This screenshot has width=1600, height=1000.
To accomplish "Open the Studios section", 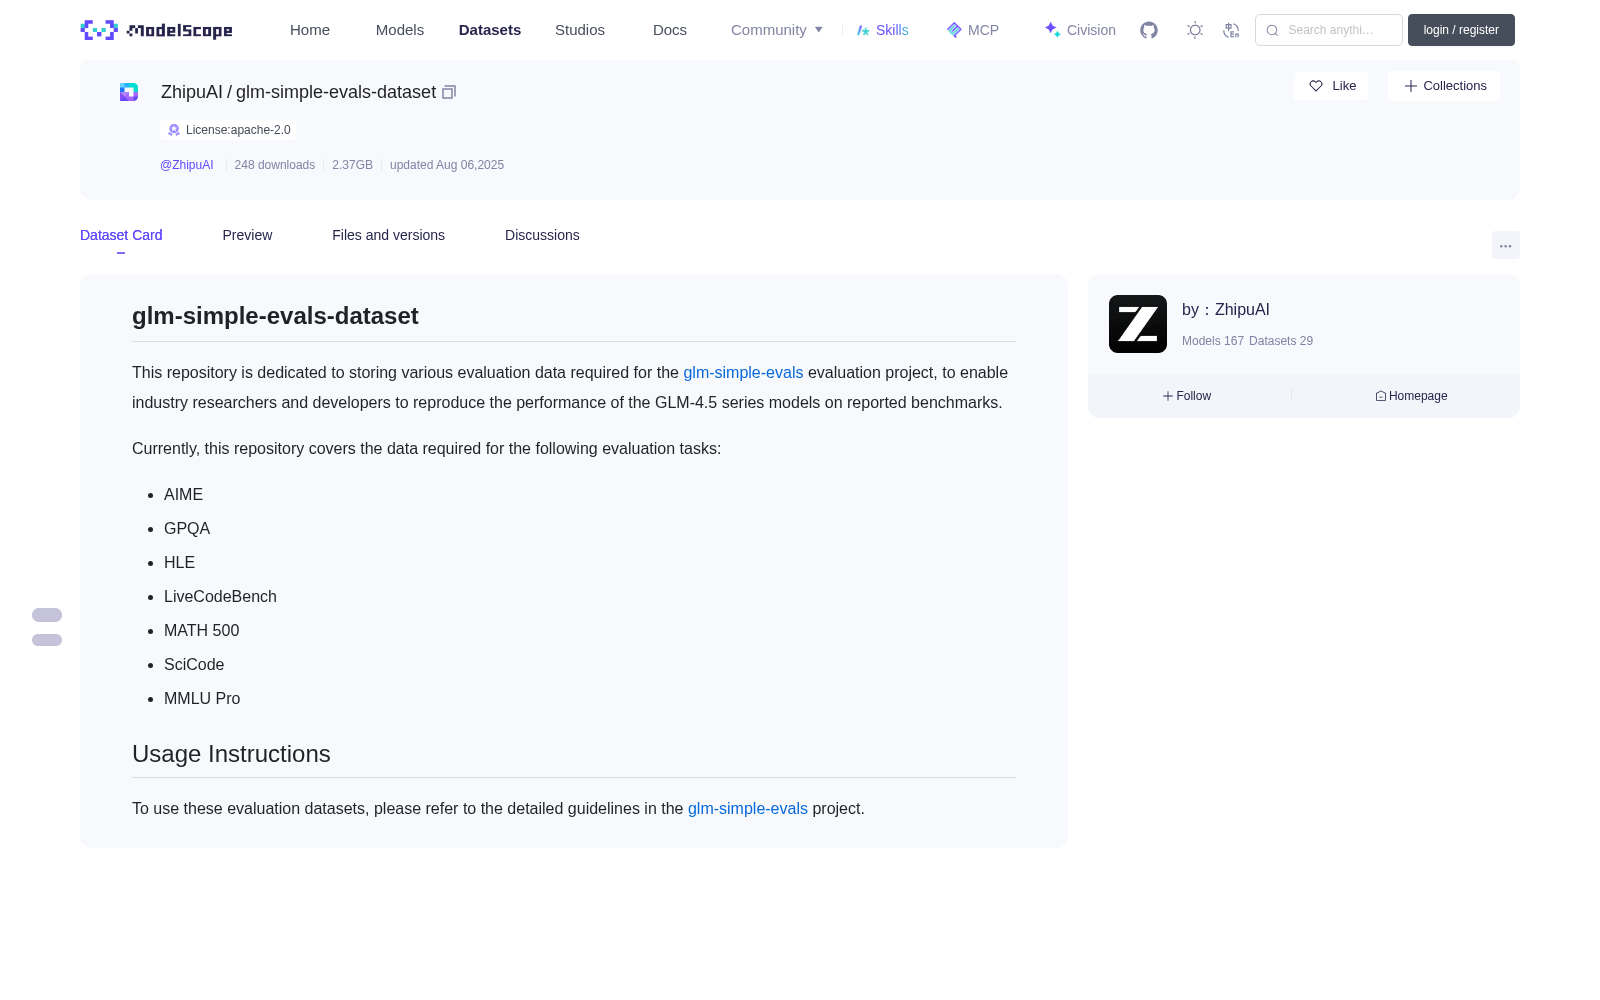I will coord(580,30).
